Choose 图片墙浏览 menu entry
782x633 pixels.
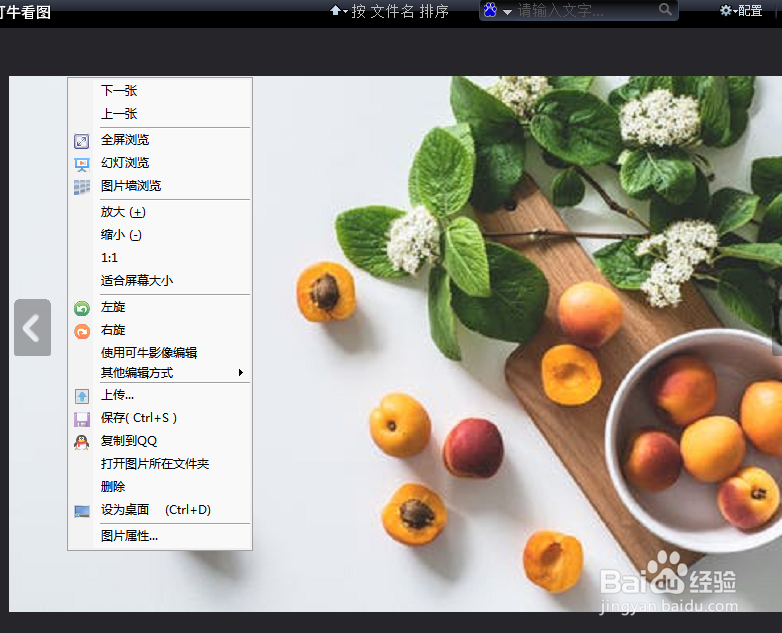click(x=160, y=186)
